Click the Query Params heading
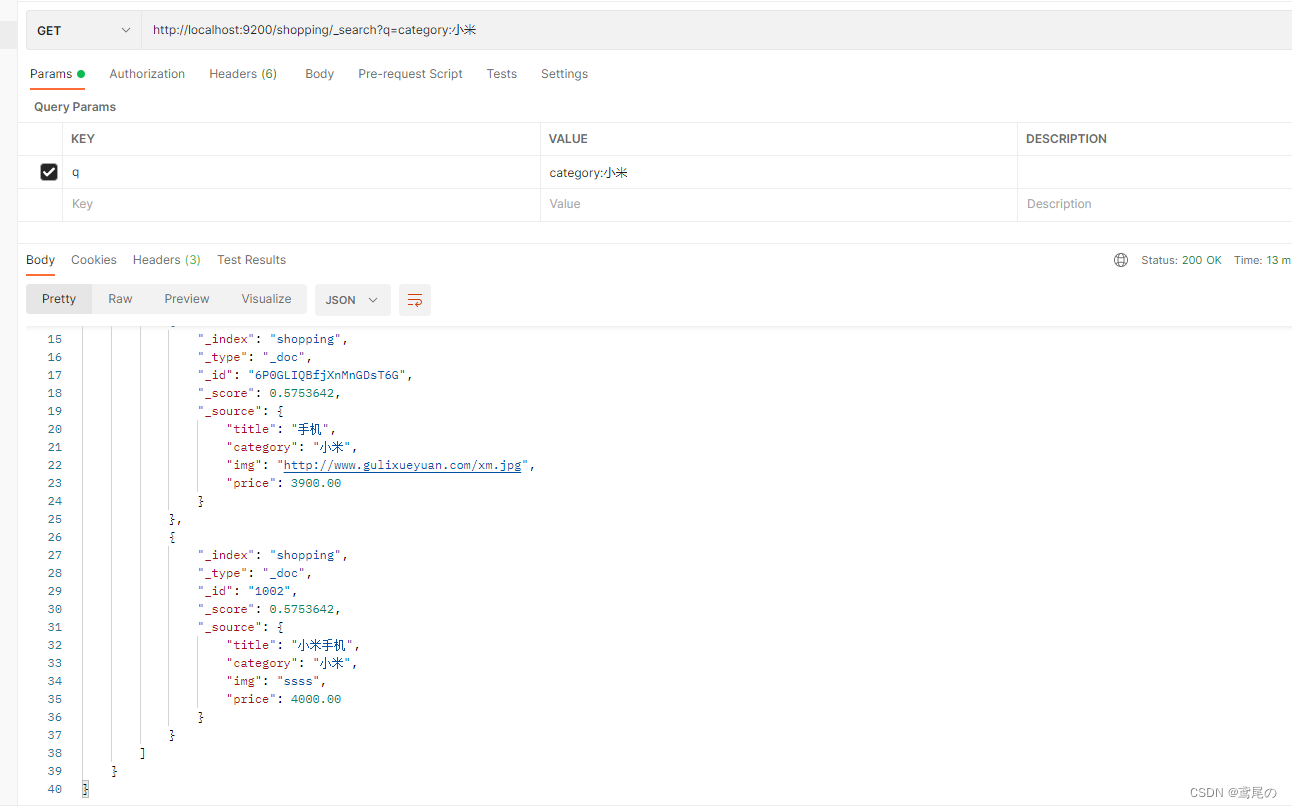 pyautogui.click(x=75, y=107)
